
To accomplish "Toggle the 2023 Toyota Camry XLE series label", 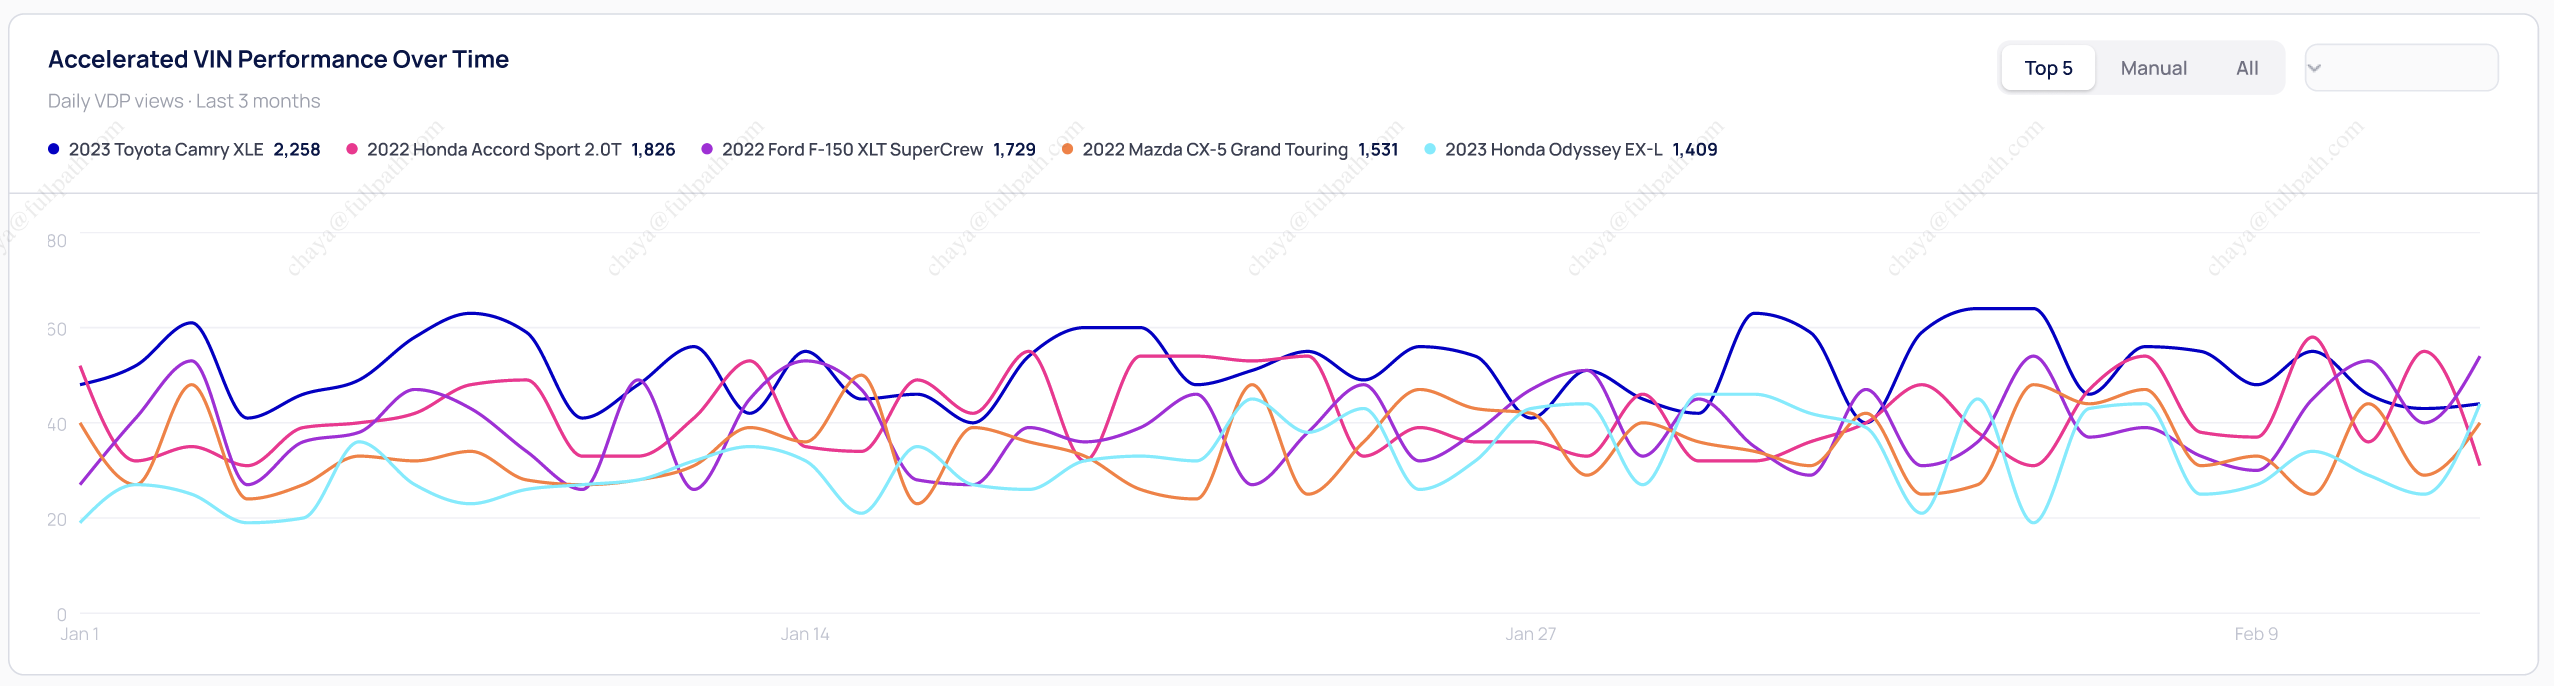I will tap(166, 150).
